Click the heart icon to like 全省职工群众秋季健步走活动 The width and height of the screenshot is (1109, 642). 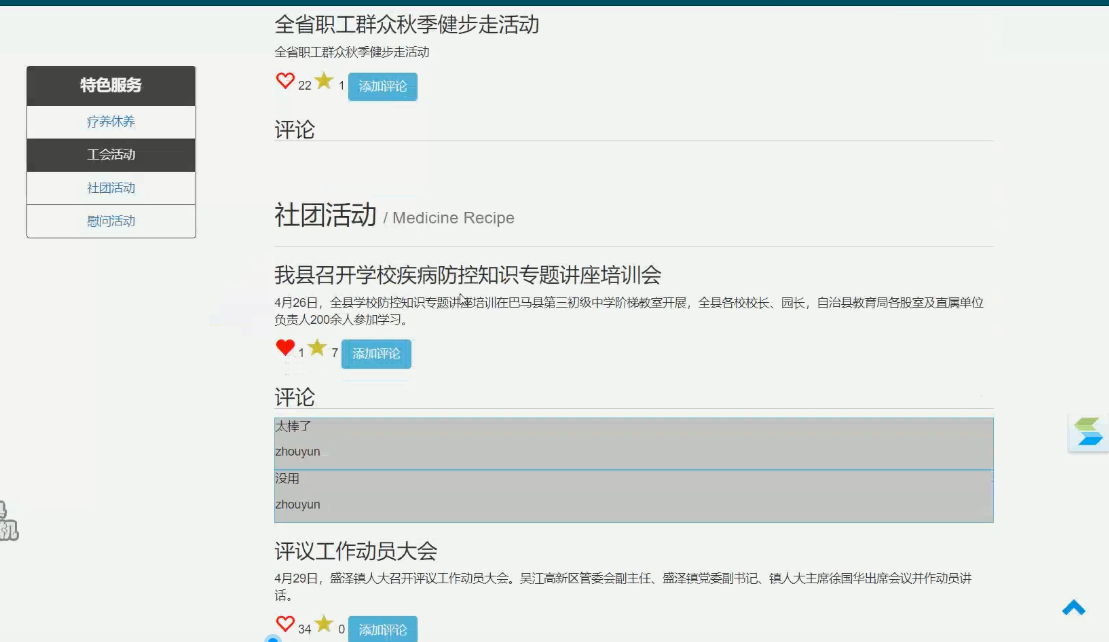coord(284,80)
